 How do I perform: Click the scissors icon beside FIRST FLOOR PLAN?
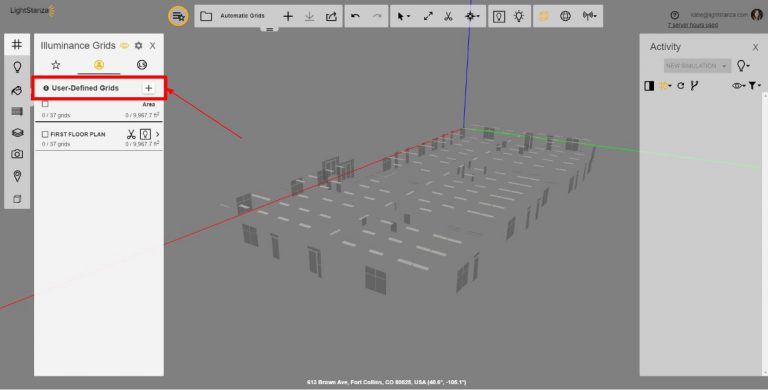pyautogui.click(x=131, y=134)
